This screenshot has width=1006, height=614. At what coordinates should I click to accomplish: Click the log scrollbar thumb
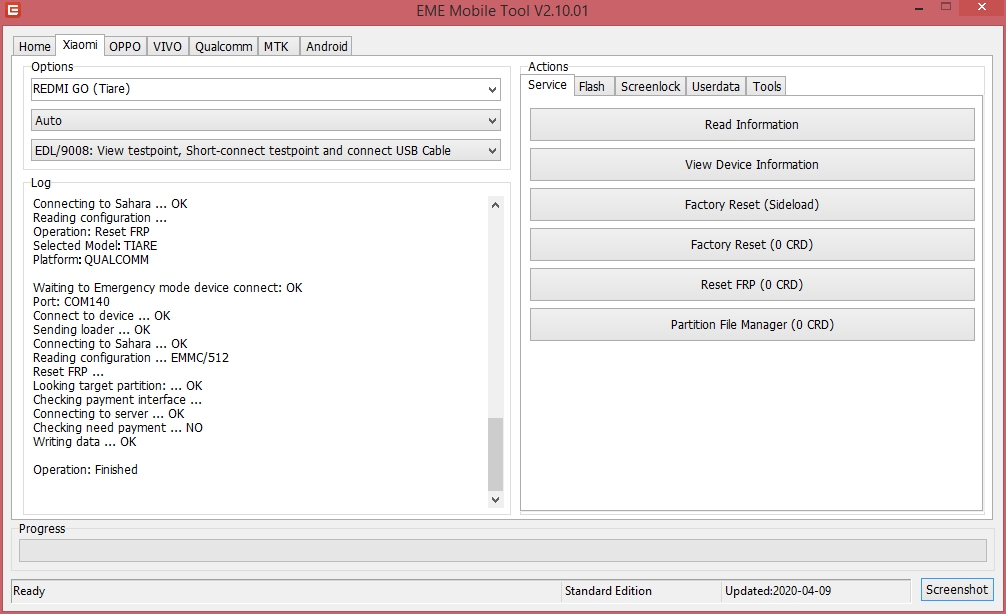[x=495, y=454]
